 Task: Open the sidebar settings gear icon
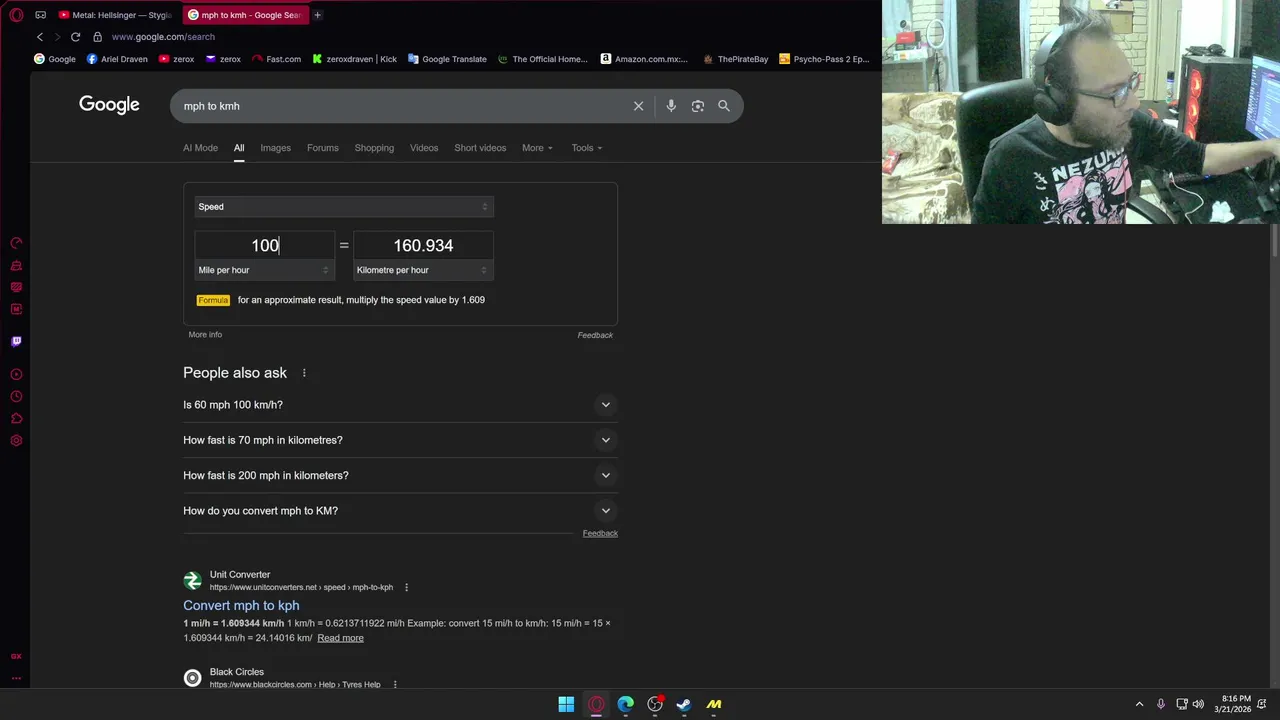(x=16, y=440)
